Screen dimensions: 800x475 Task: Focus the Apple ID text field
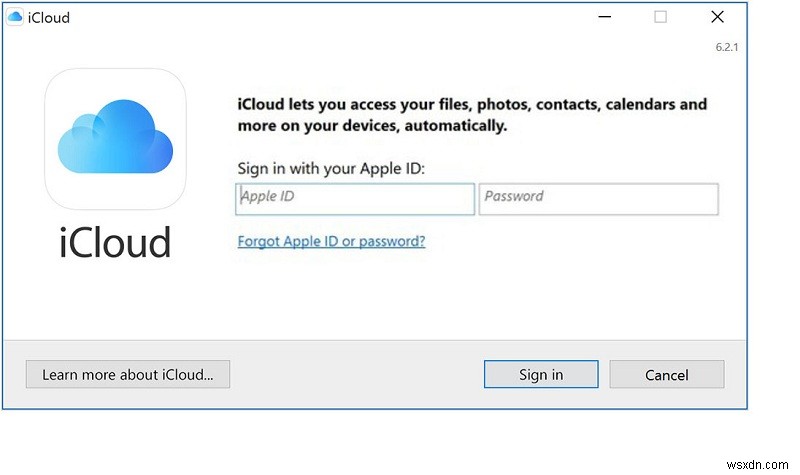click(x=355, y=199)
